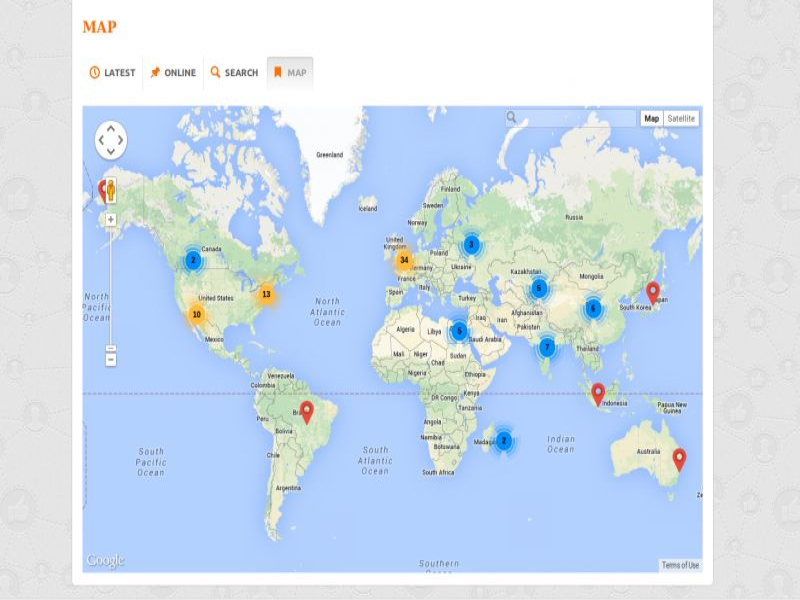Open the Search tab

234,73
